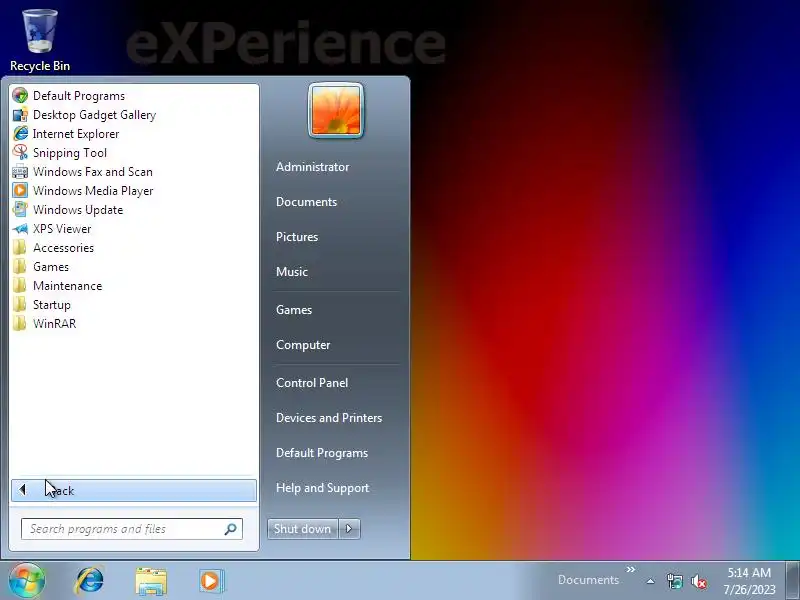Open Windows Media Player from the taskbar
This screenshot has height=600, width=800.
[x=211, y=581]
